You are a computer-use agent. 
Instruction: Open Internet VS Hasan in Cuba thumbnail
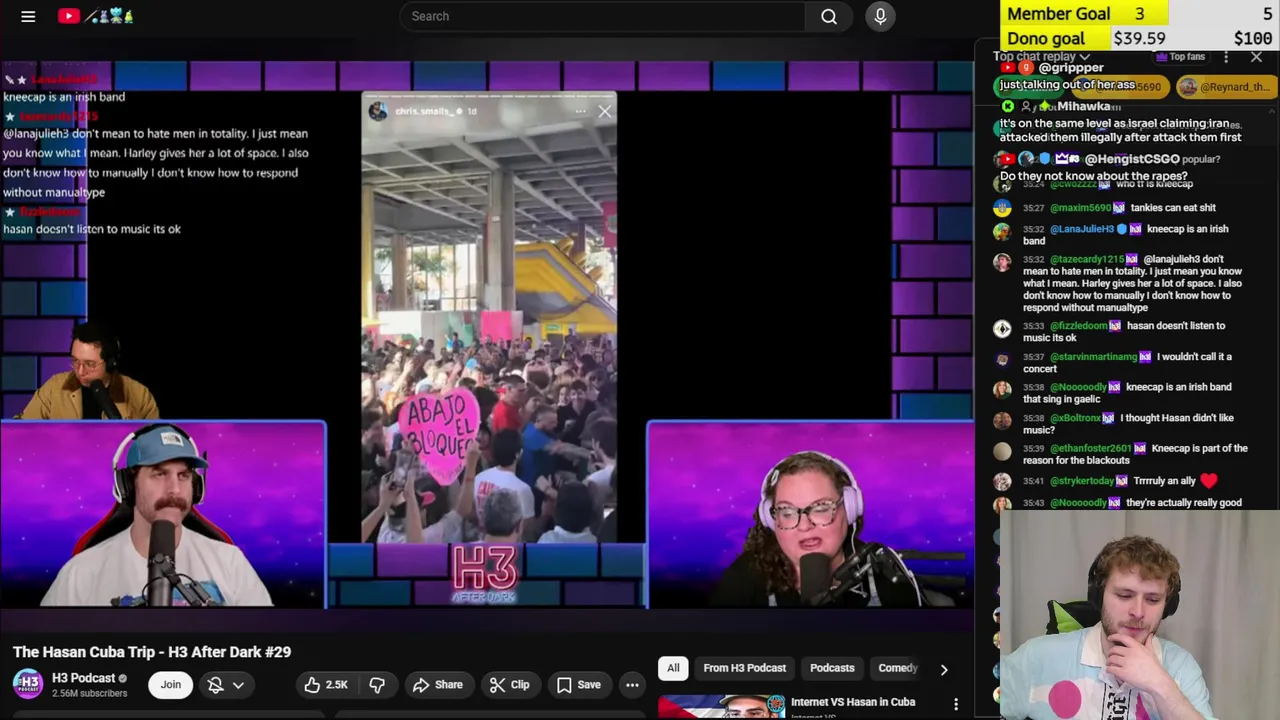point(721,707)
